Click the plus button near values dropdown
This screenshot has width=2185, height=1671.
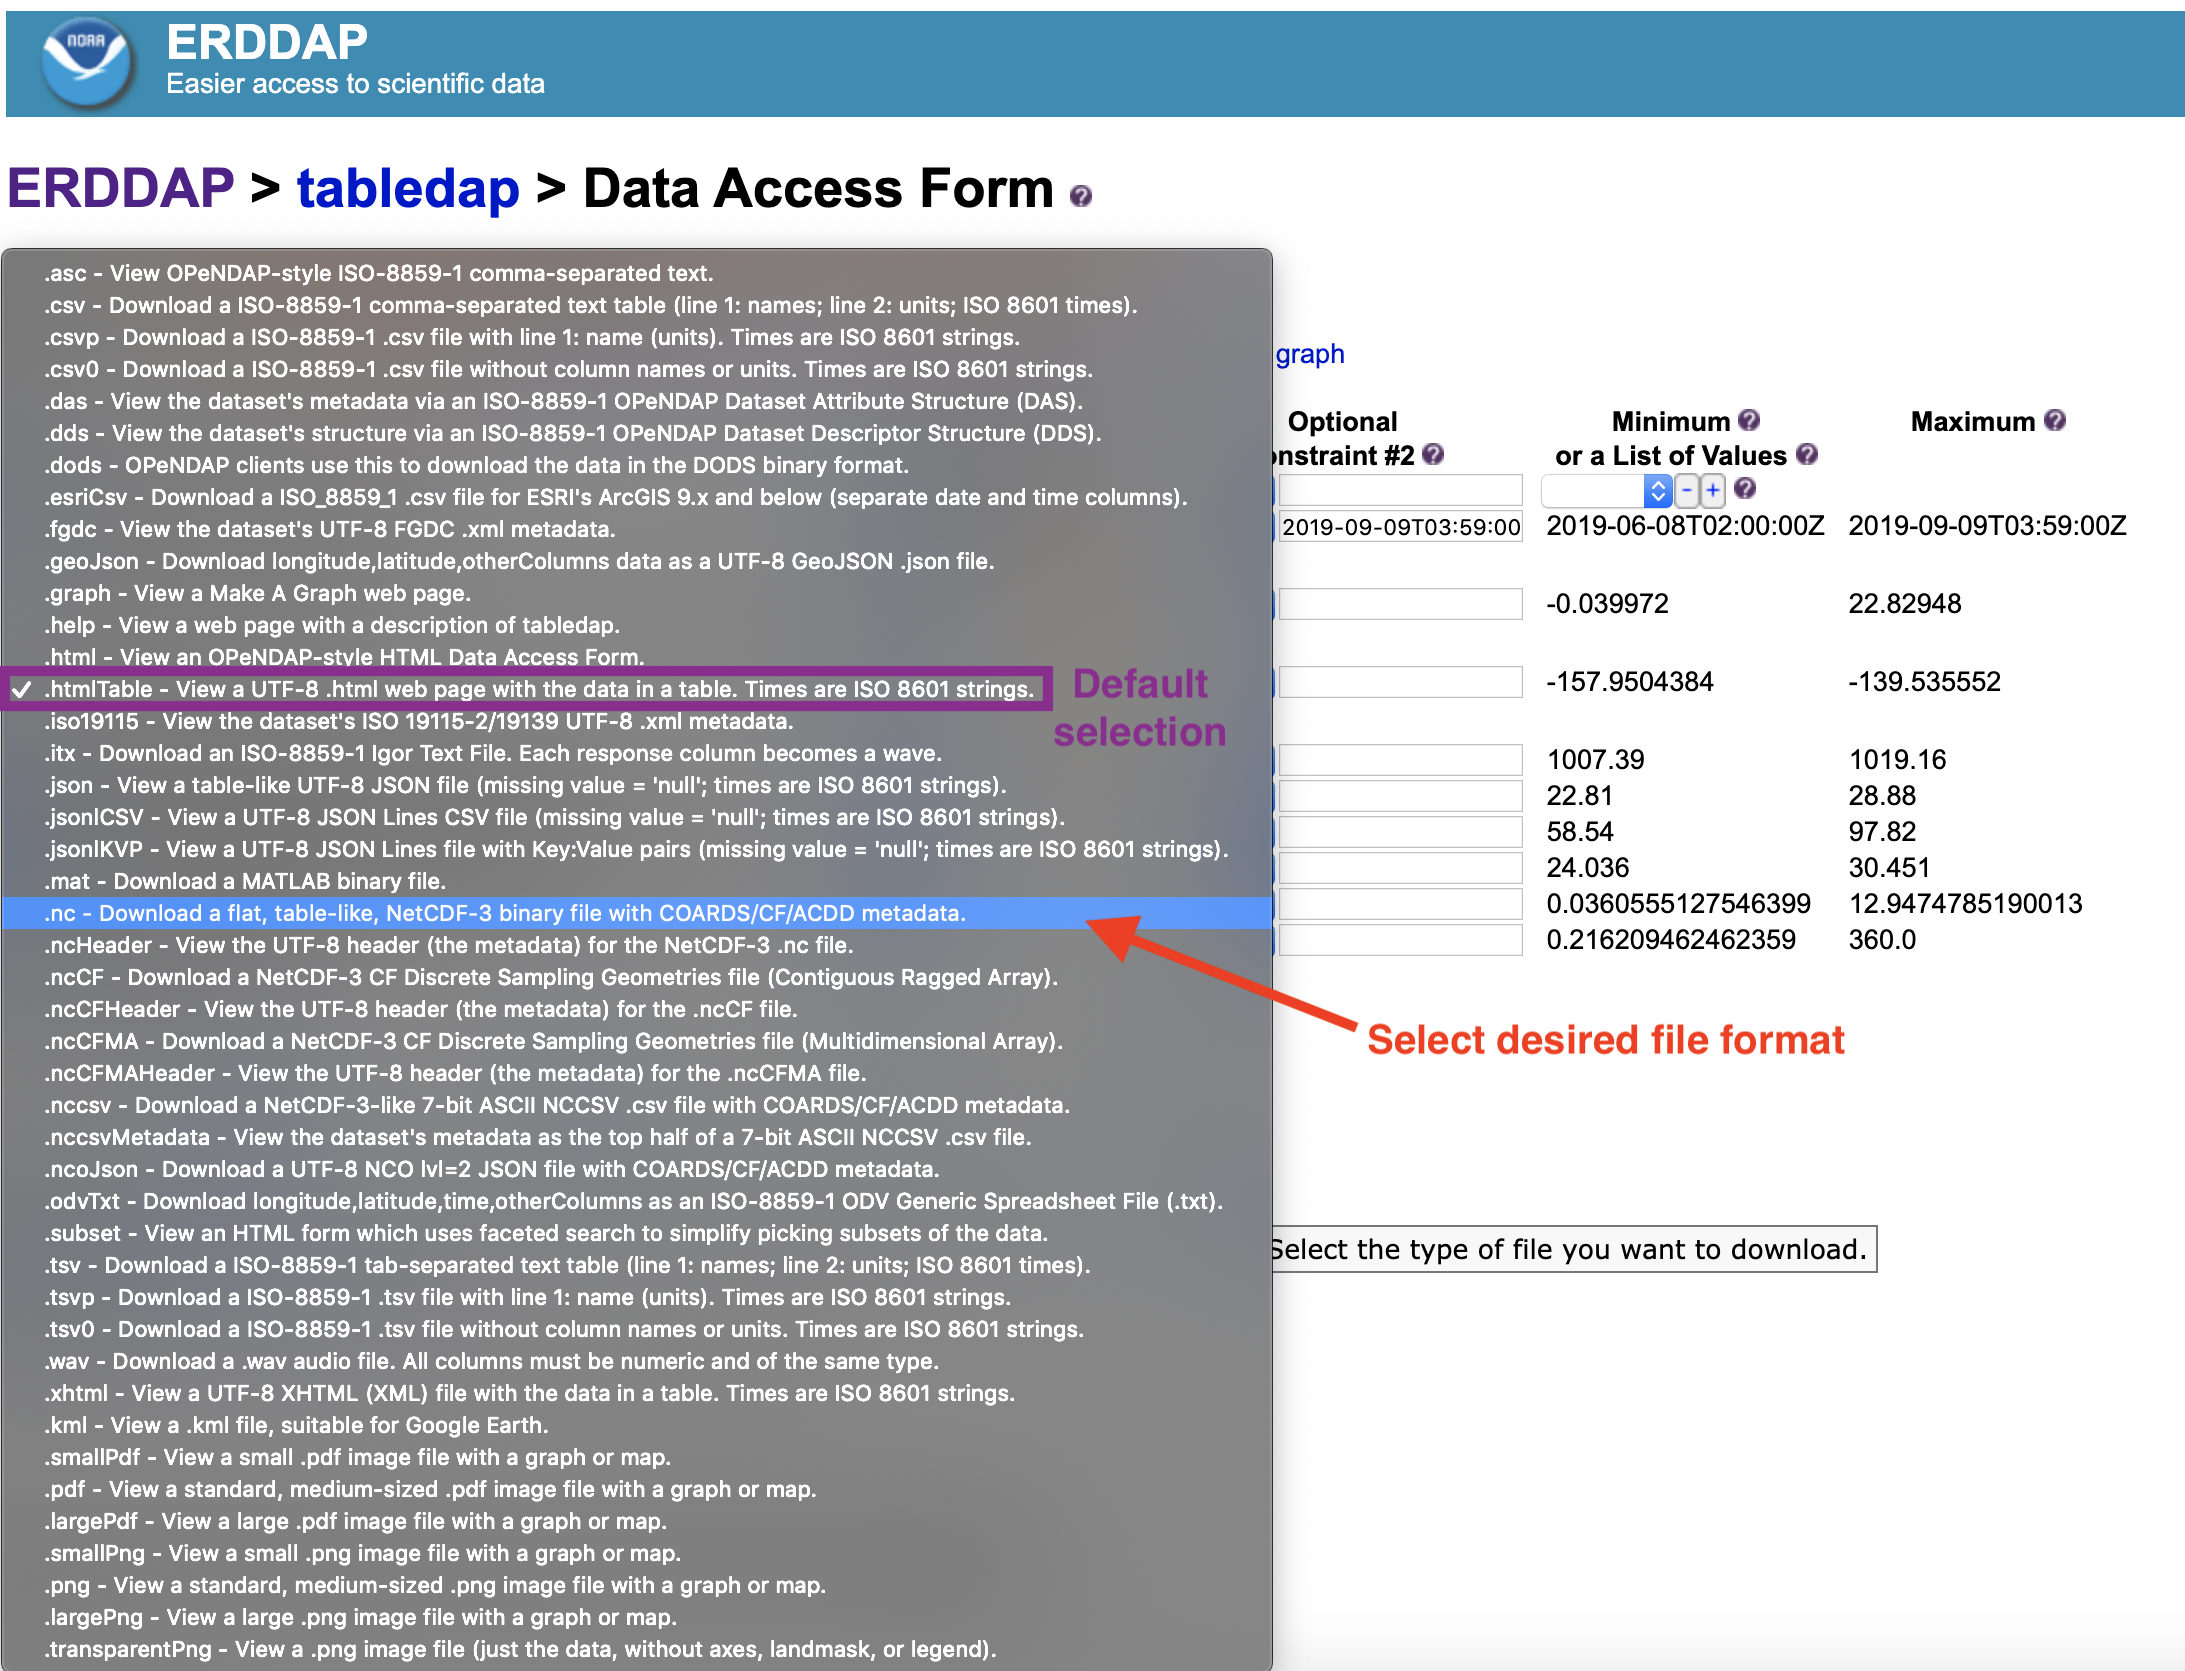1713,490
